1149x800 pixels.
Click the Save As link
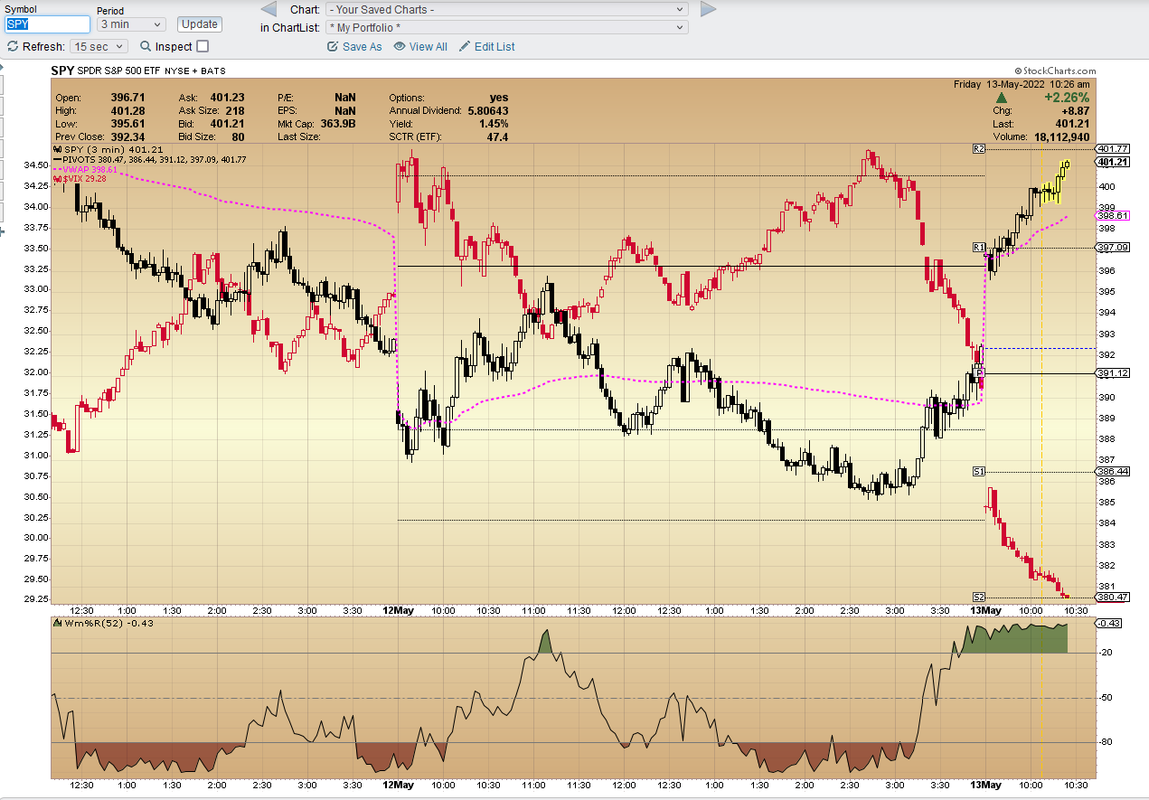[x=362, y=46]
